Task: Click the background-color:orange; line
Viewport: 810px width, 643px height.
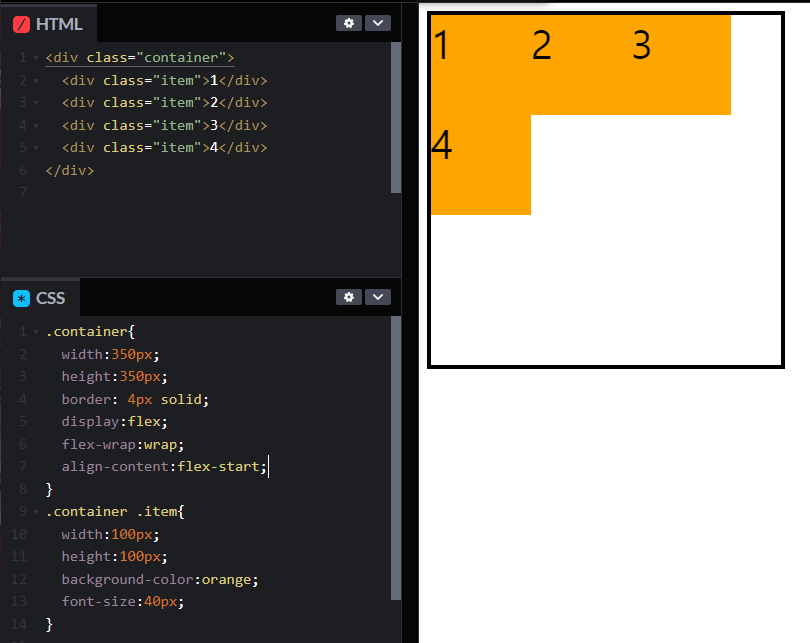Action: point(160,579)
